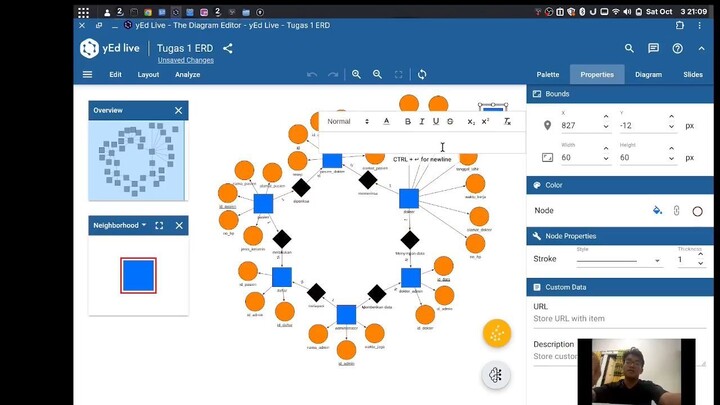Fit diagram content to screen
The height and width of the screenshot is (405, 720).
[399, 74]
